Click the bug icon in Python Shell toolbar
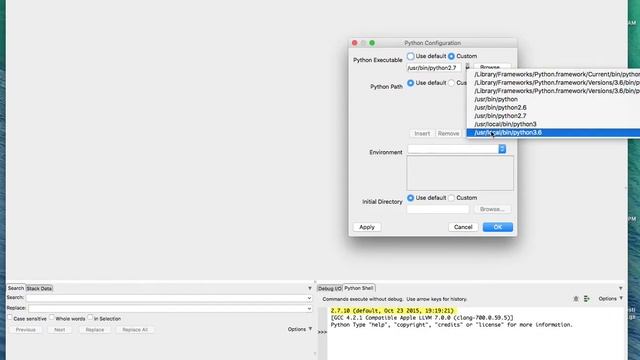Viewport: 640px width, 360px height. click(576, 299)
